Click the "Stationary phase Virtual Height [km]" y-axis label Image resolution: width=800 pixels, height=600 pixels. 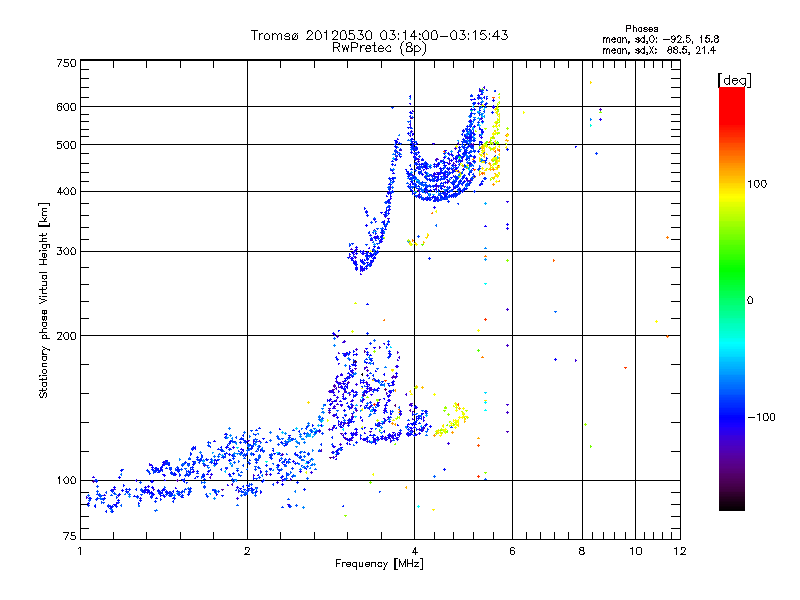coord(44,301)
